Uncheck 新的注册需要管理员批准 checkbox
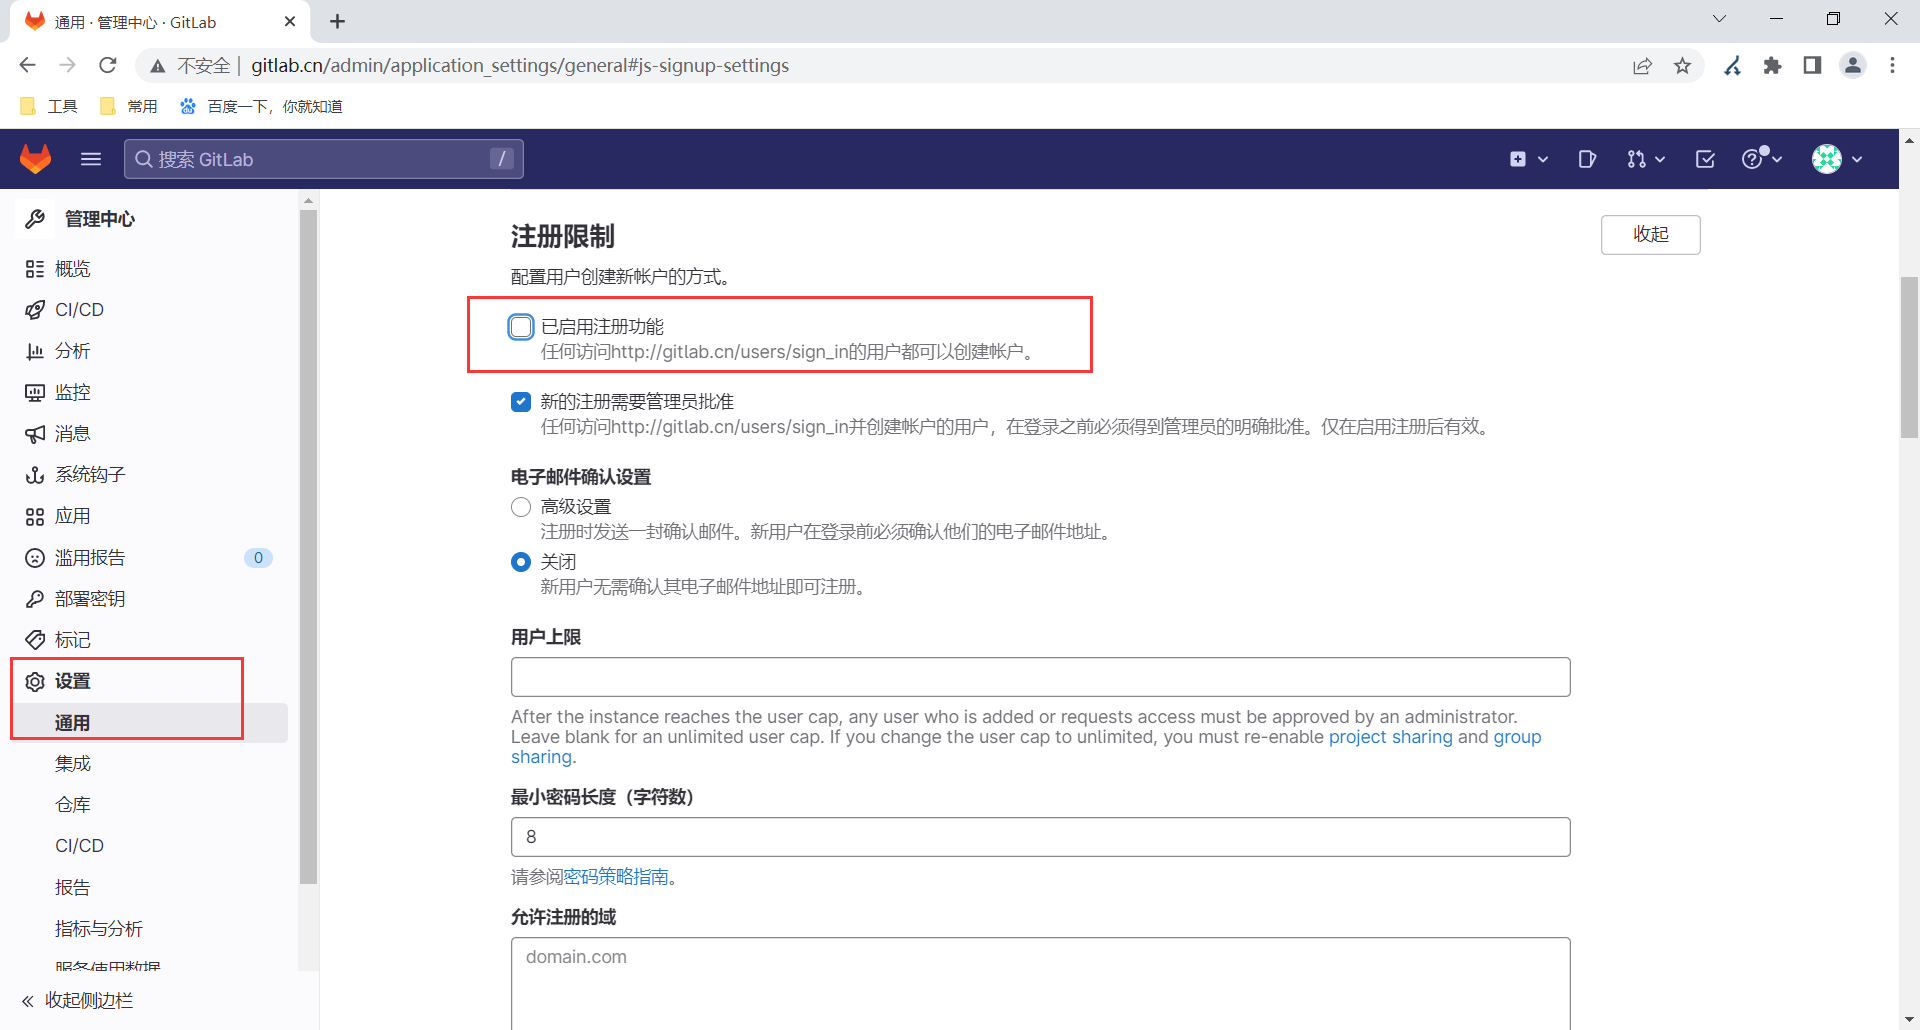1920x1030 pixels. point(521,402)
